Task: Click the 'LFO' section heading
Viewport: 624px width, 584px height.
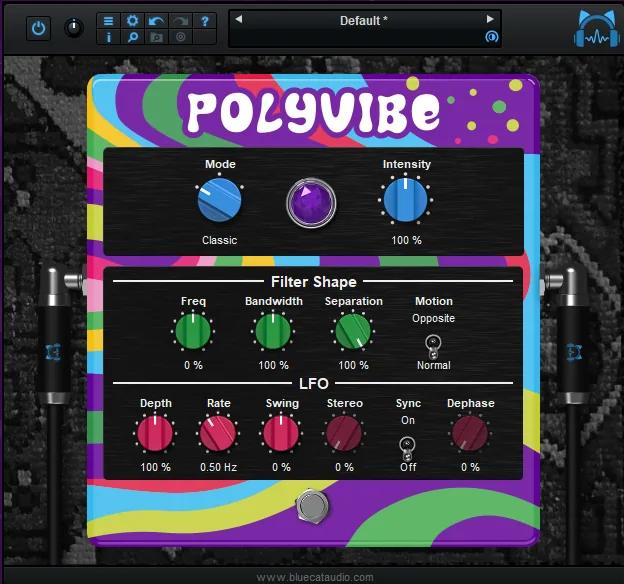Action: click(x=314, y=384)
